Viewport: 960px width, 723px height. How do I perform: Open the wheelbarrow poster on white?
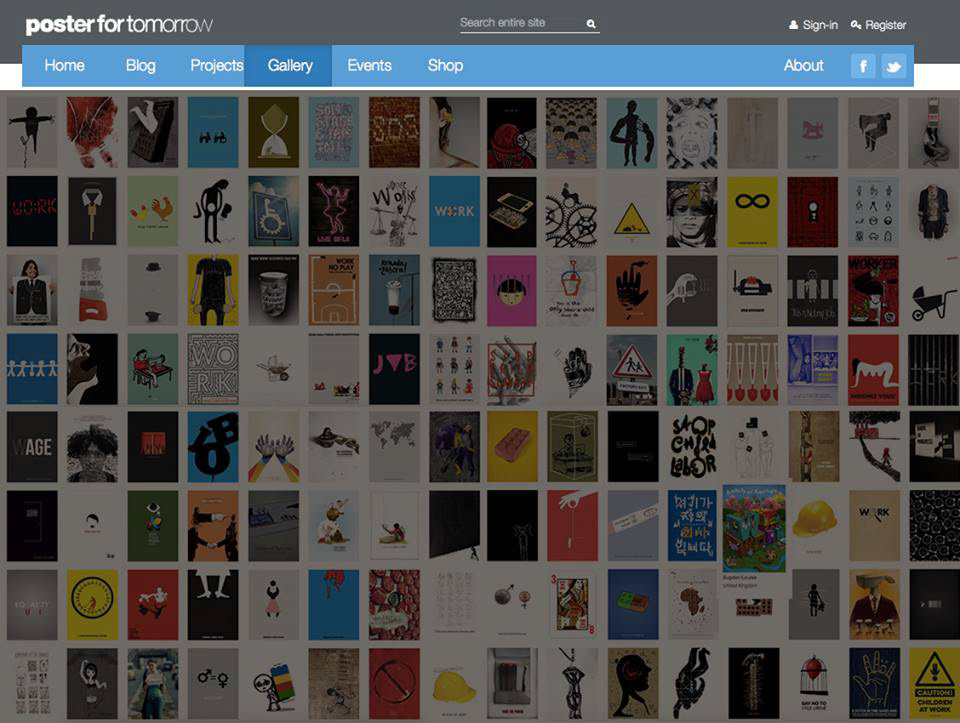coord(934,290)
